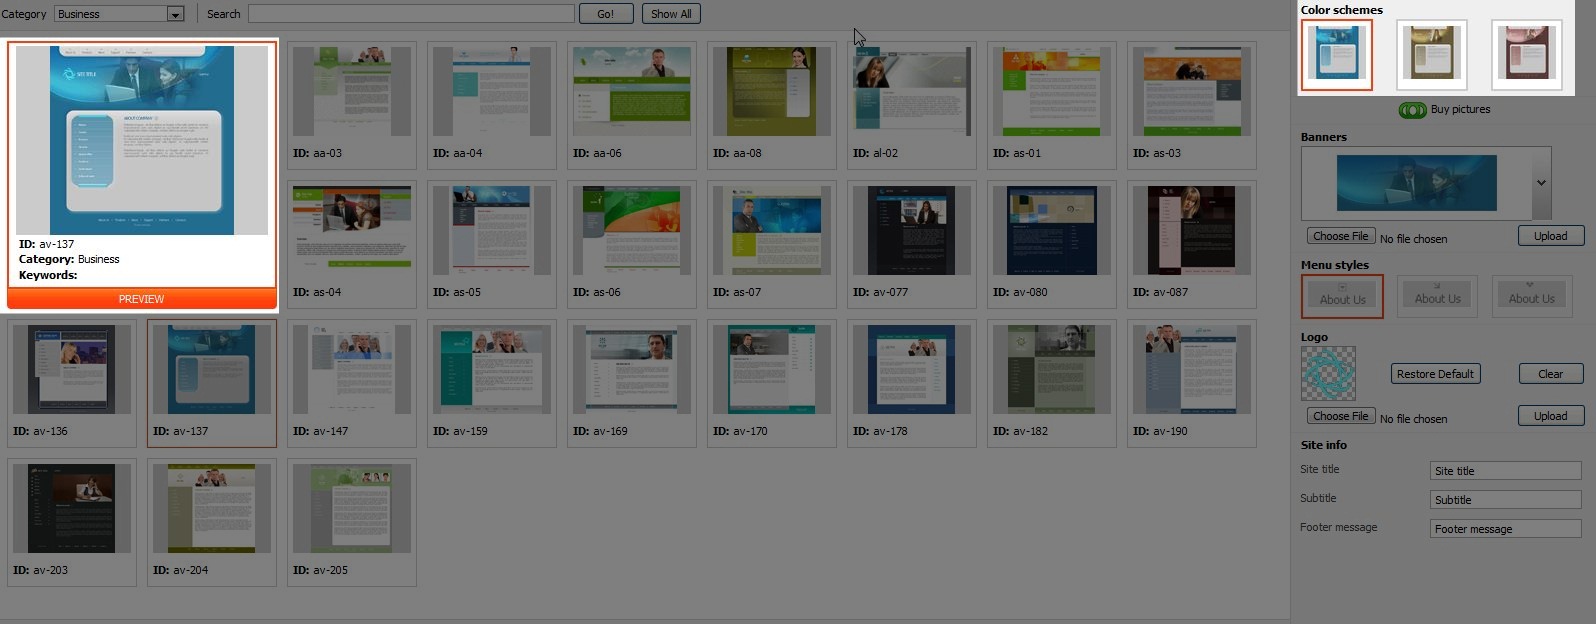Click the Go! search button

pyautogui.click(x=605, y=14)
